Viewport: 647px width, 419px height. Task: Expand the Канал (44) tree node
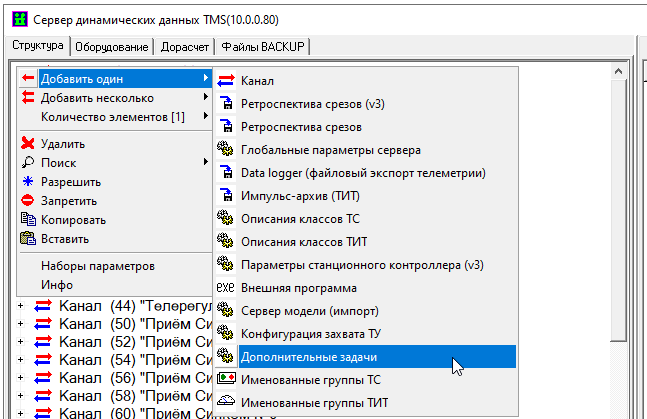click(21, 305)
